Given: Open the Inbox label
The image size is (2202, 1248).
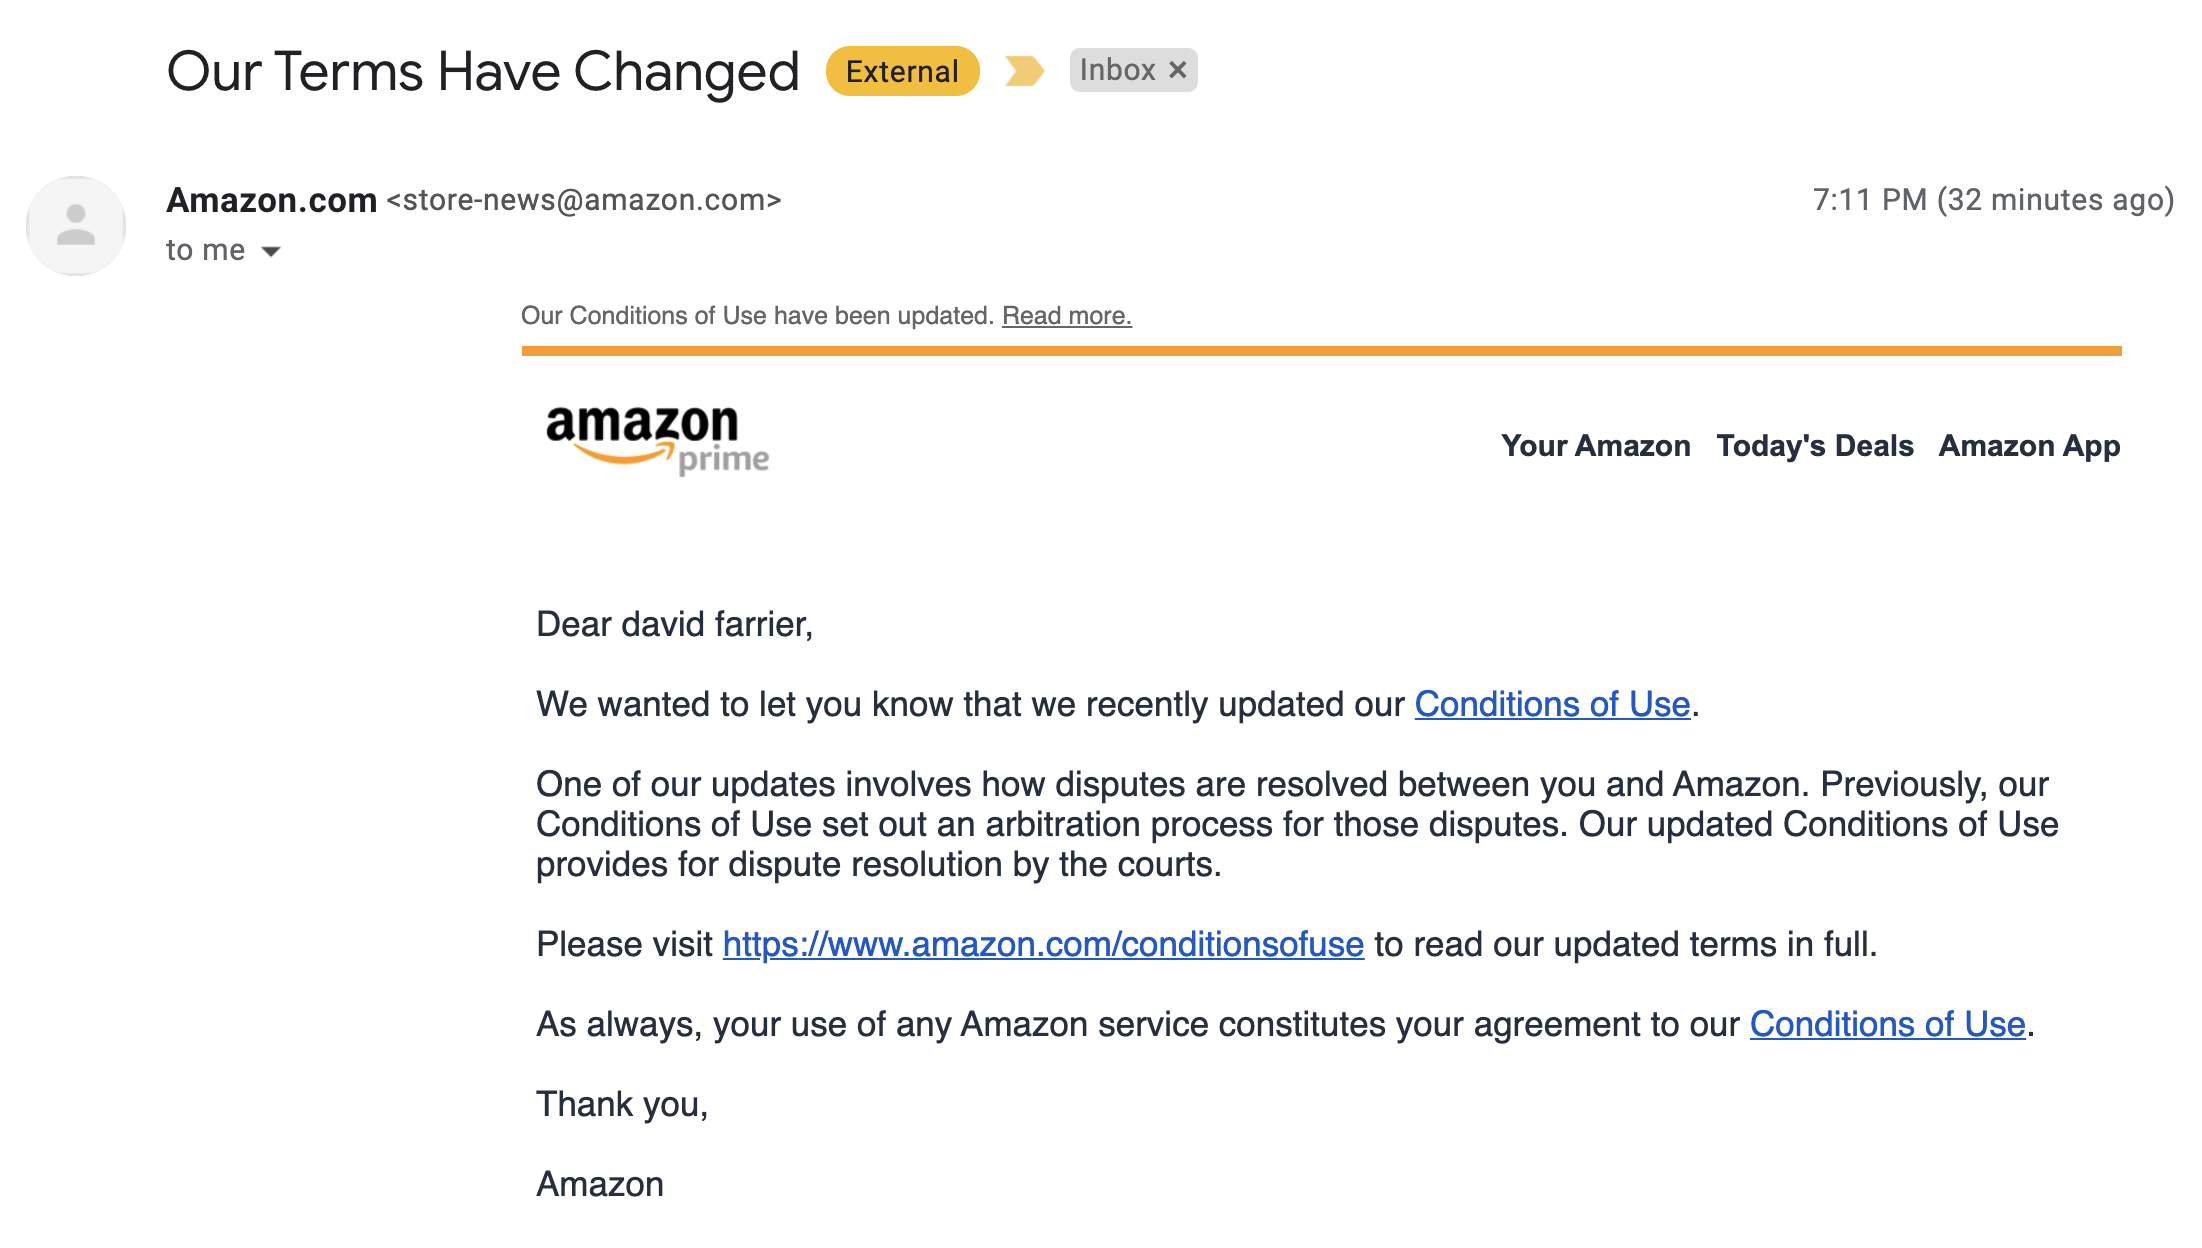Looking at the screenshot, I should point(1117,70).
